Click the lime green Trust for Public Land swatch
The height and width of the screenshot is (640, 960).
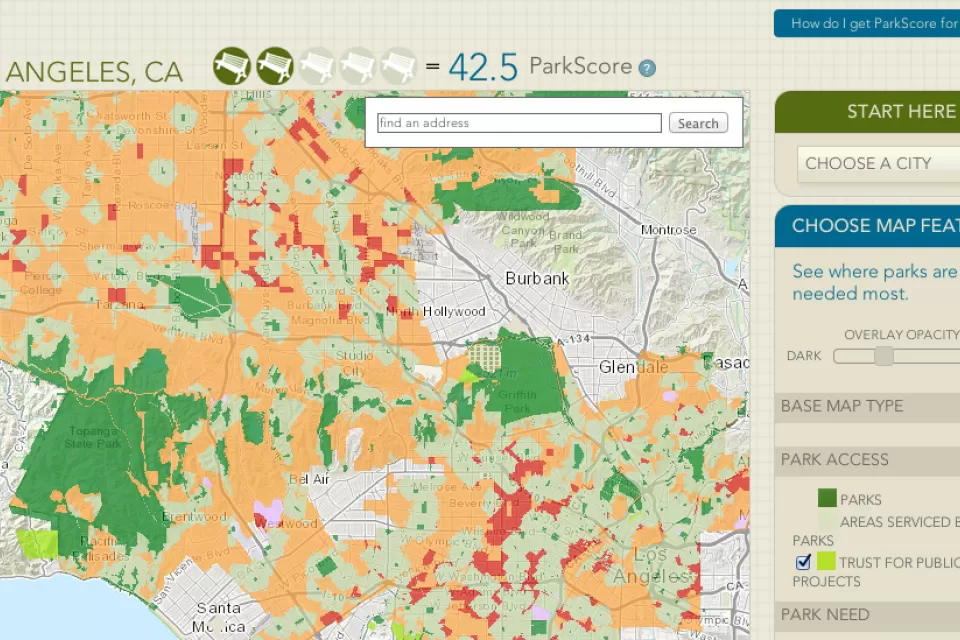(826, 560)
